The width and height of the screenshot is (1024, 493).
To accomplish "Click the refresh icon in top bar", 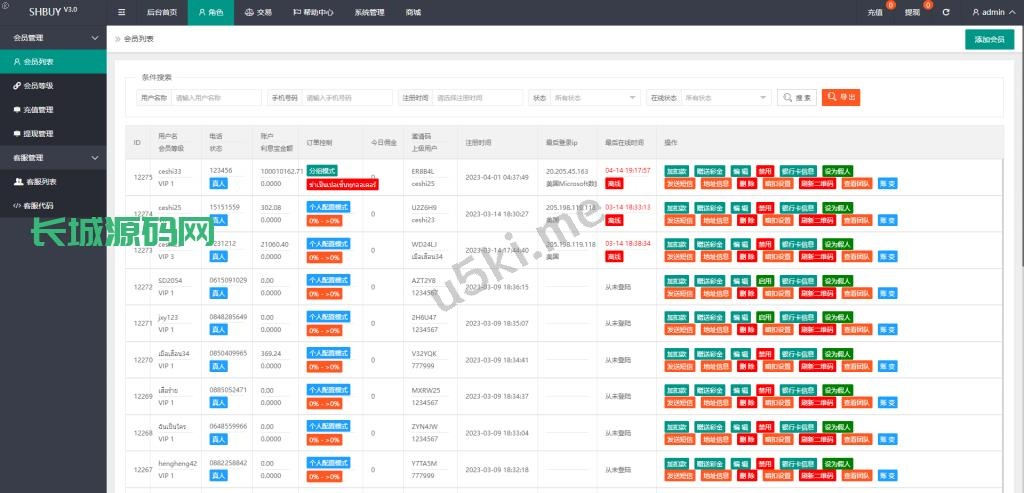I will tap(945, 13).
